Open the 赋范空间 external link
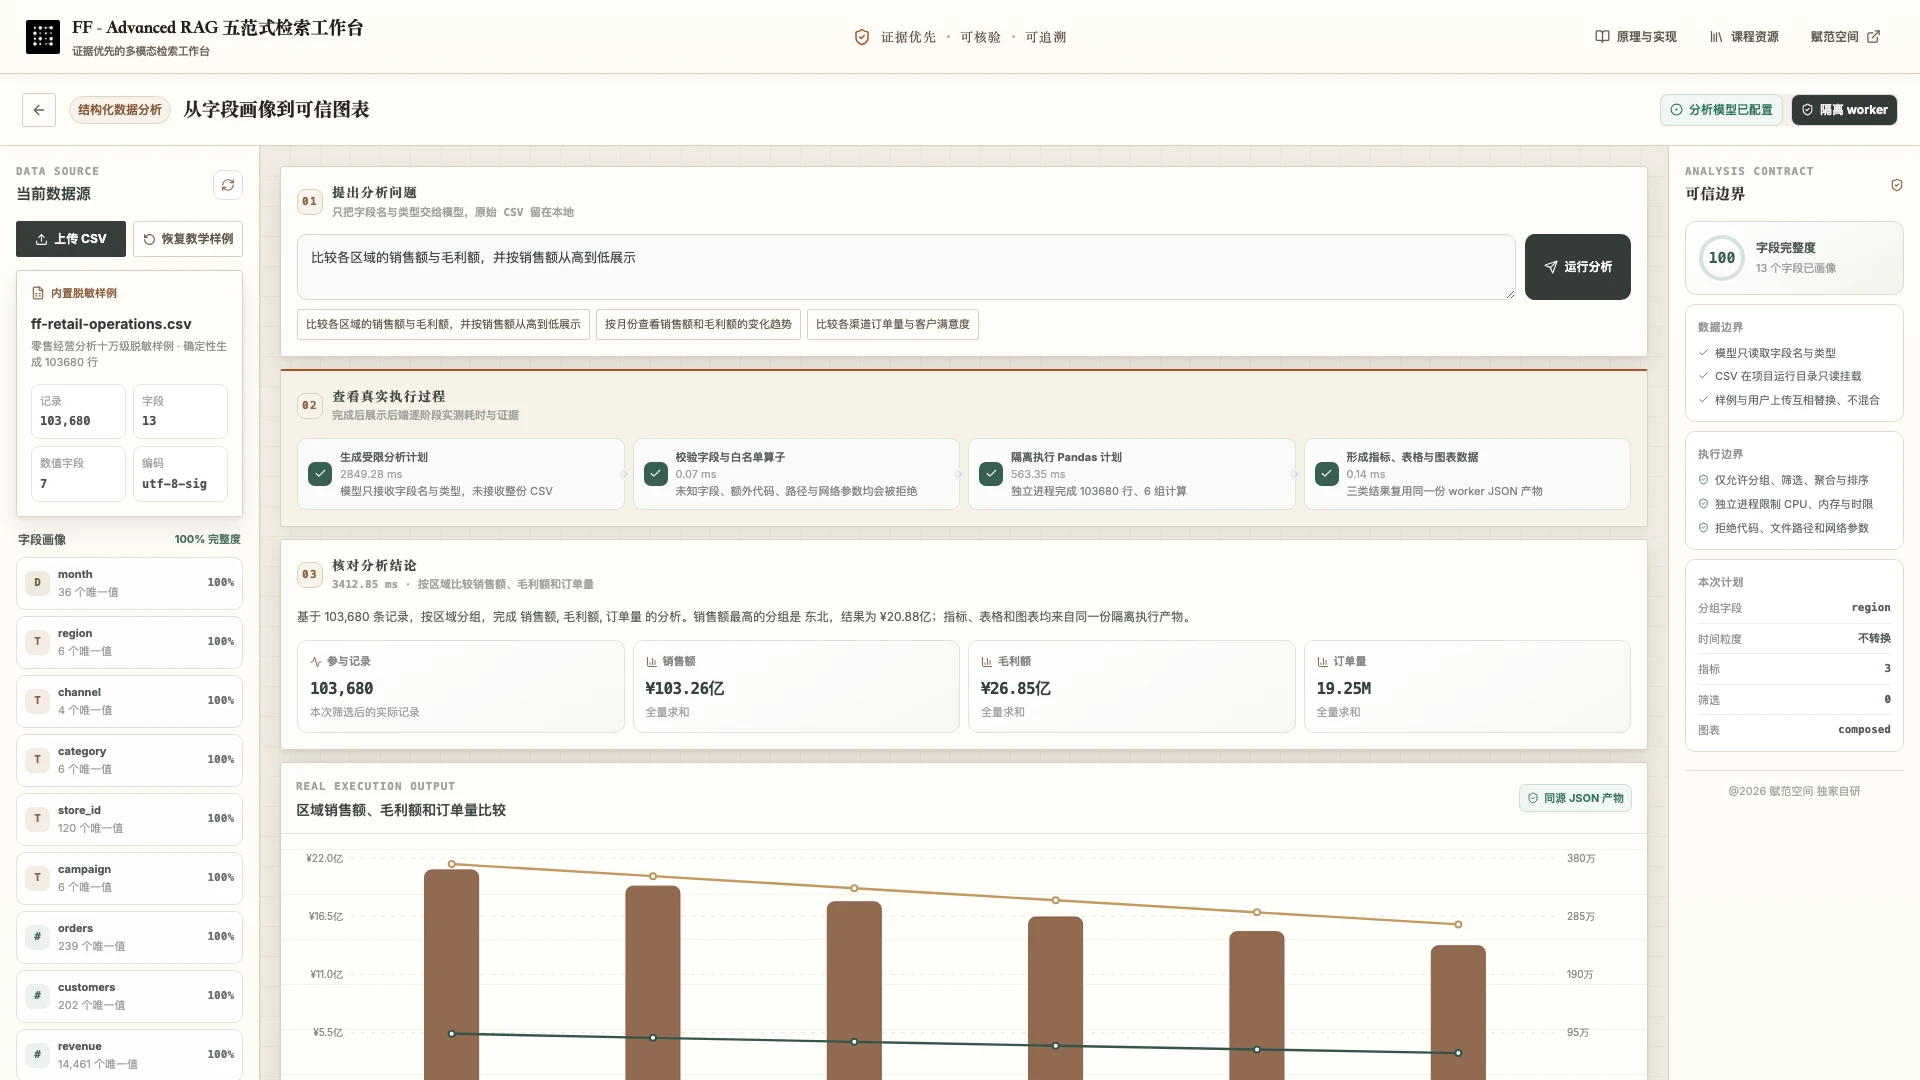Viewport: 1920px width, 1080px height. [1845, 37]
